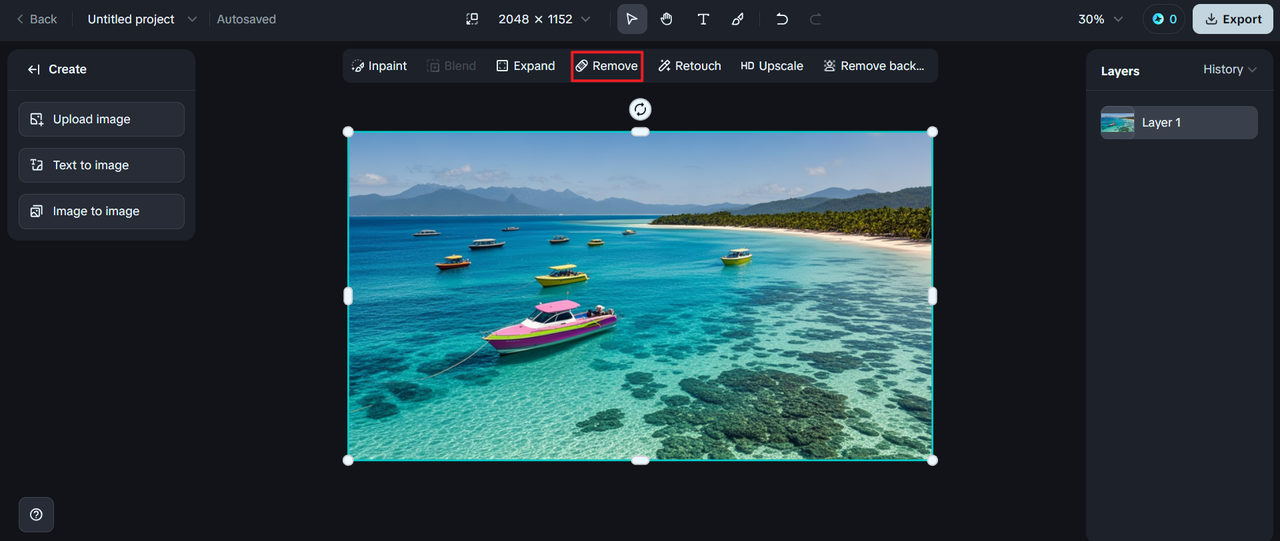Open the help question mark button
Image resolution: width=1280 pixels, height=541 pixels.
click(36, 514)
